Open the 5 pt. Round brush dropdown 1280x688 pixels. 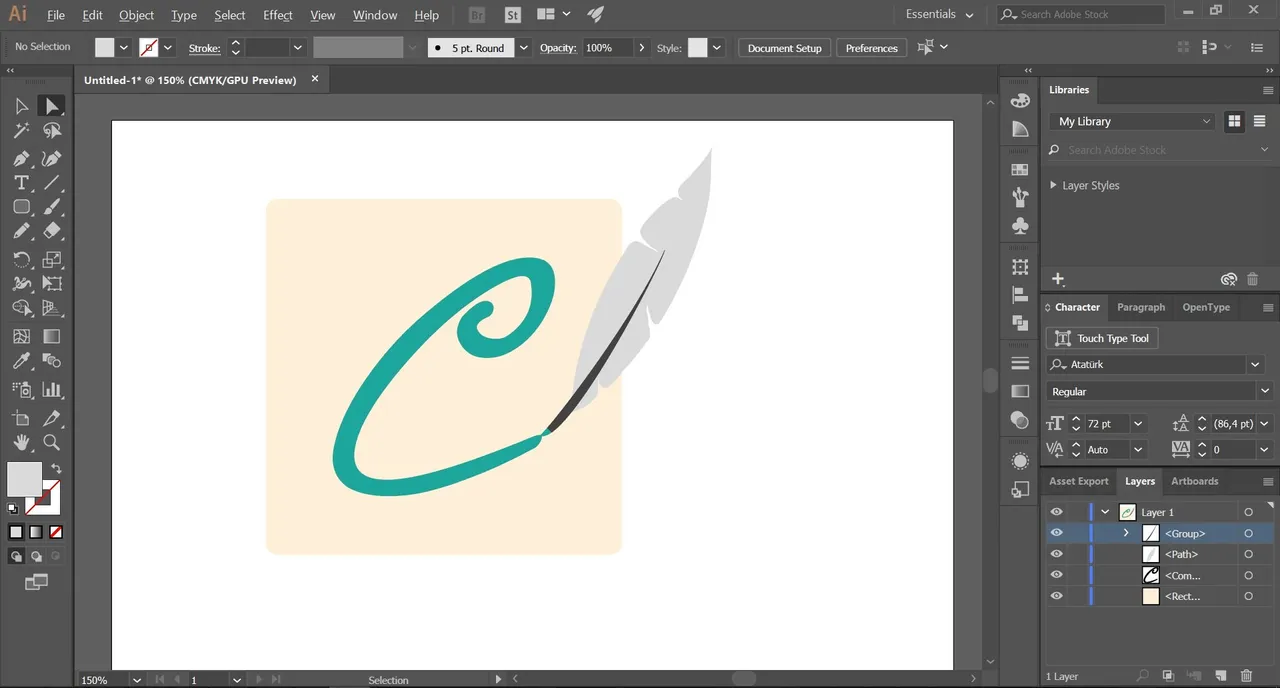523,47
